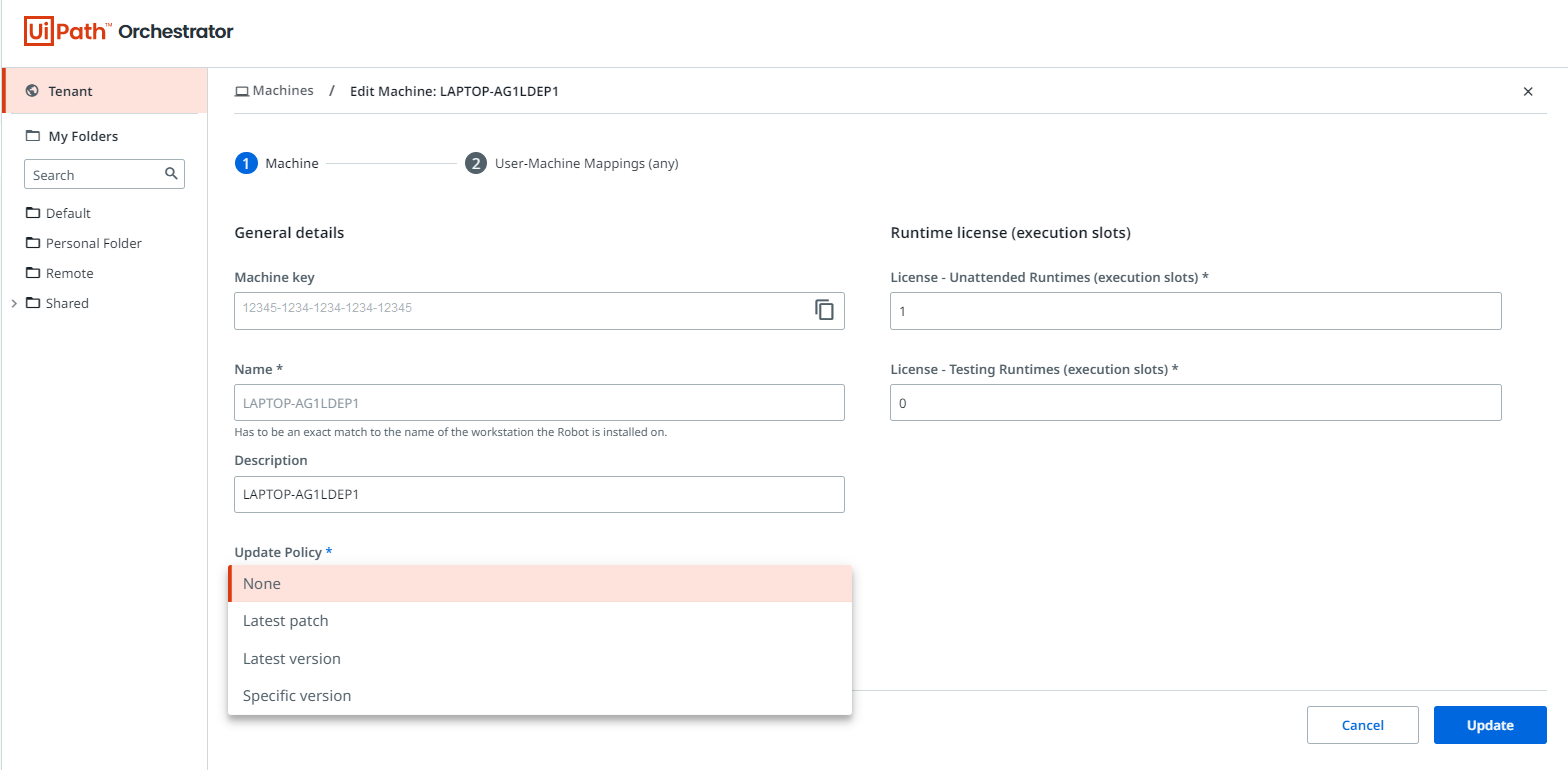Go to the Machine step

coord(277,163)
